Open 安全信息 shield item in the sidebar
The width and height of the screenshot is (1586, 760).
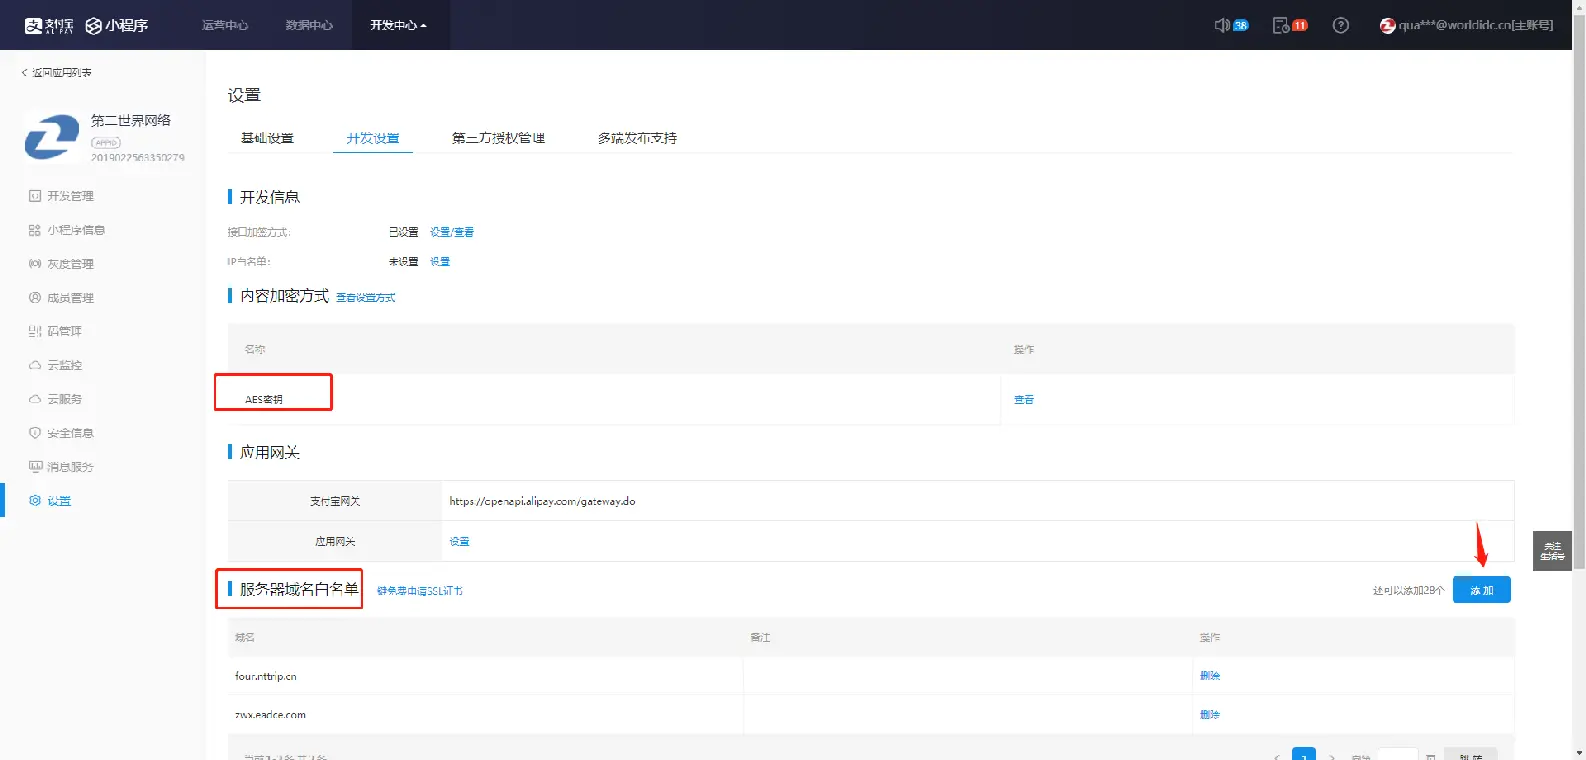[x=70, y=433]
